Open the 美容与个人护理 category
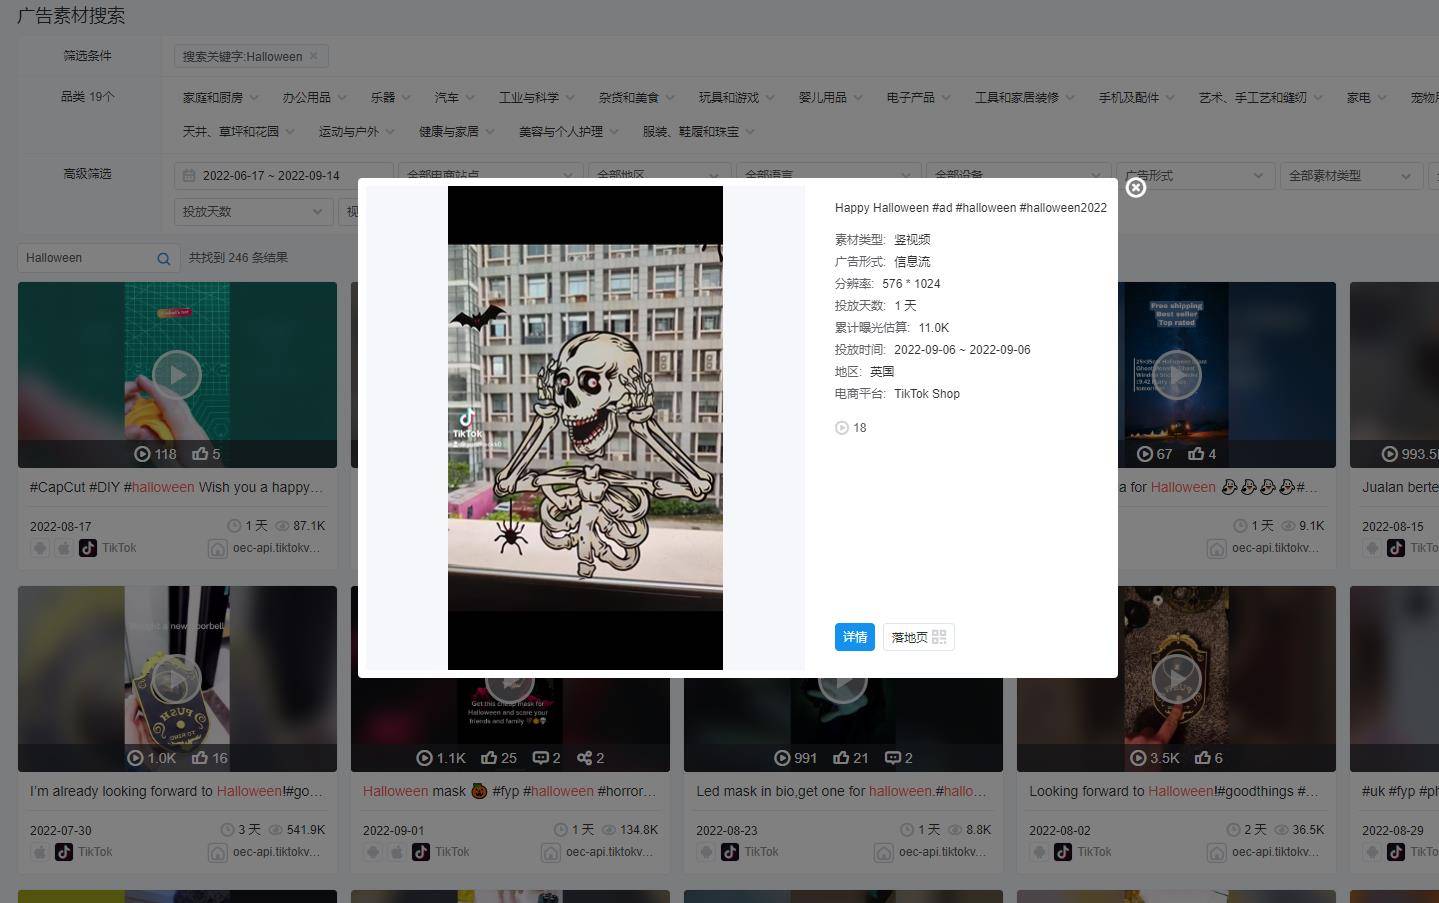The image size is (1439, 903). pyautogui.click(x=568, y=132)
